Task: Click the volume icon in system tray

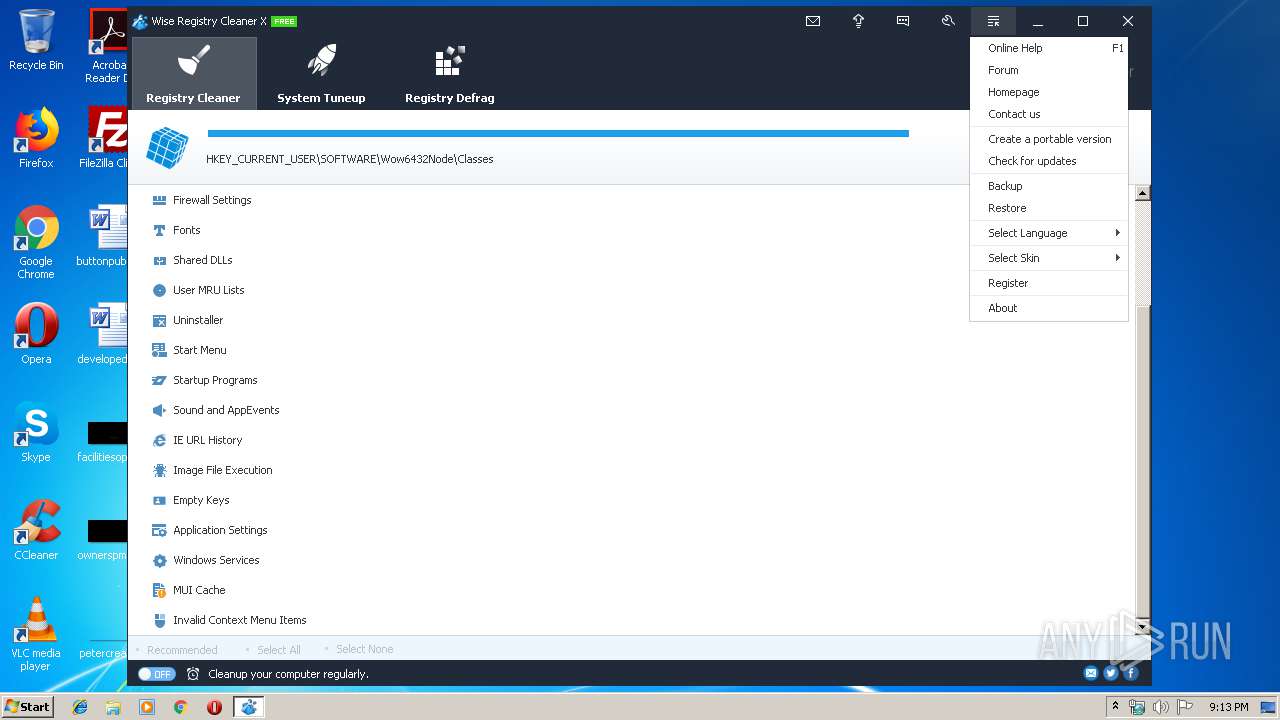Action: pos(1161,707)
